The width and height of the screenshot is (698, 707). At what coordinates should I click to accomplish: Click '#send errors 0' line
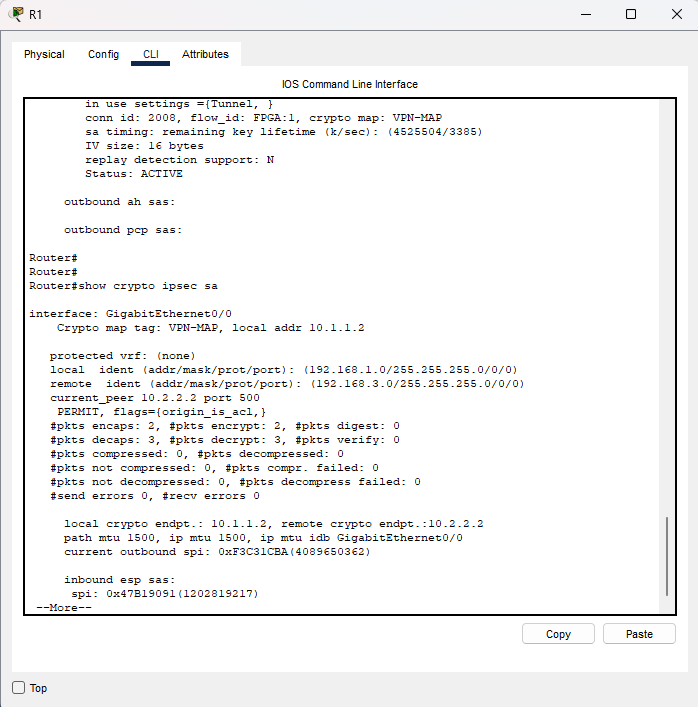[x=155, y=496]
